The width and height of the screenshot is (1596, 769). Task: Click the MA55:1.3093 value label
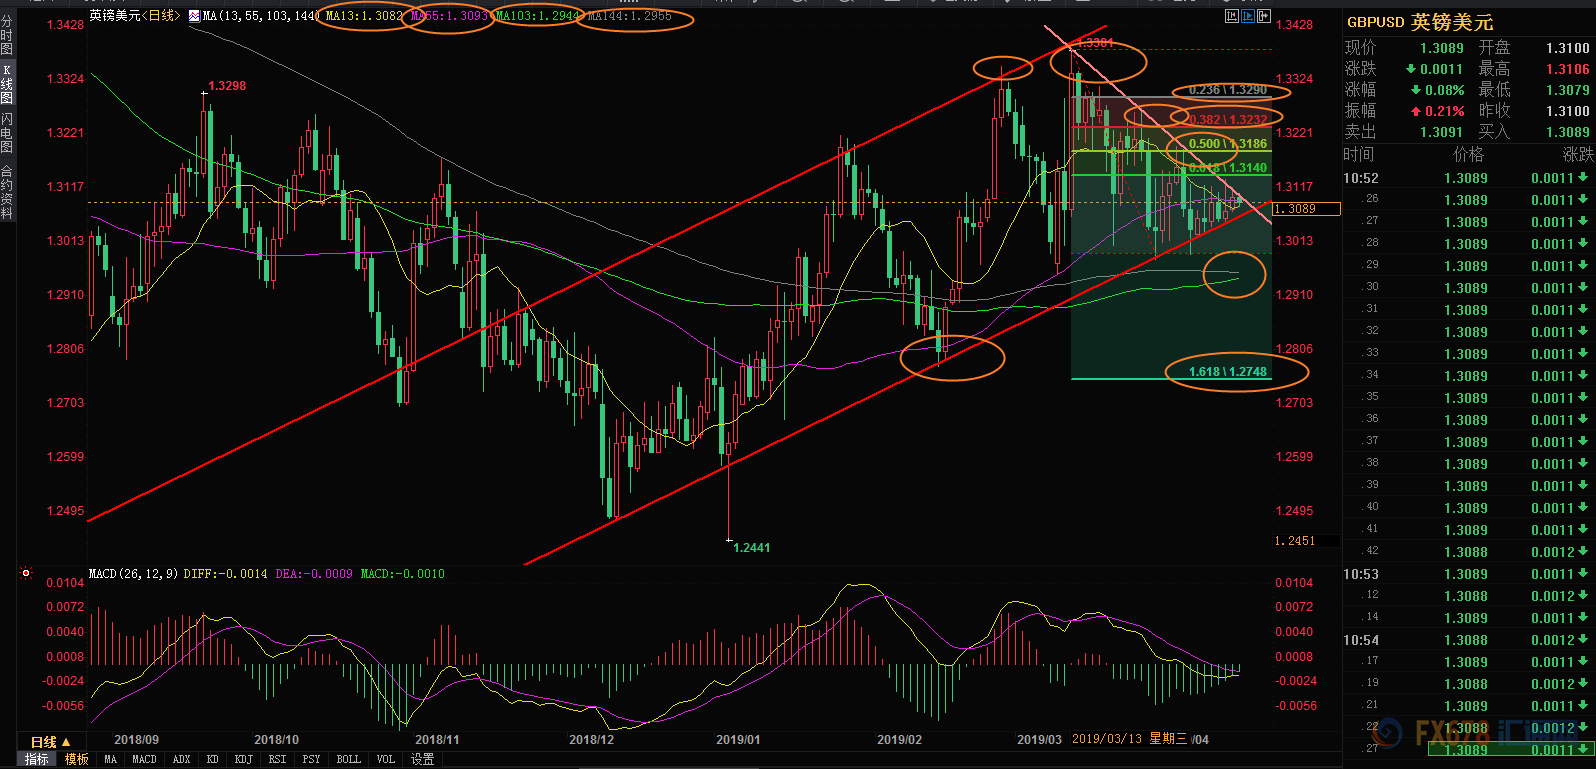coord(449,16)
